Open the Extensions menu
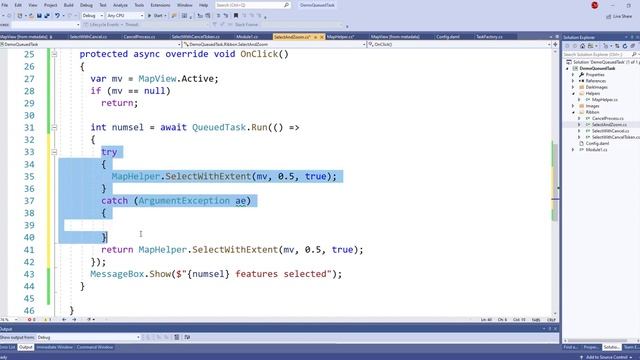The width and height of the screenshot is (640, 360). (160, 5)
